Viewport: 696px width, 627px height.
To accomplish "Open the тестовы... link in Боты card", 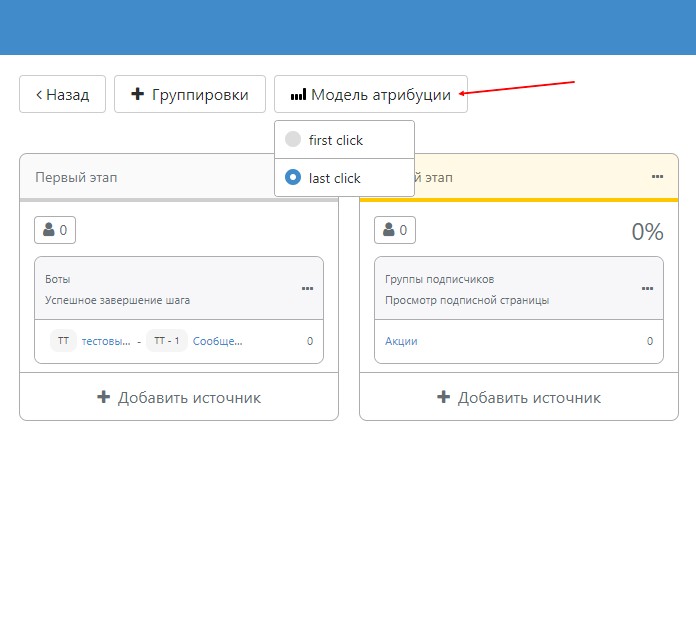I will click(x=106, y=341).
